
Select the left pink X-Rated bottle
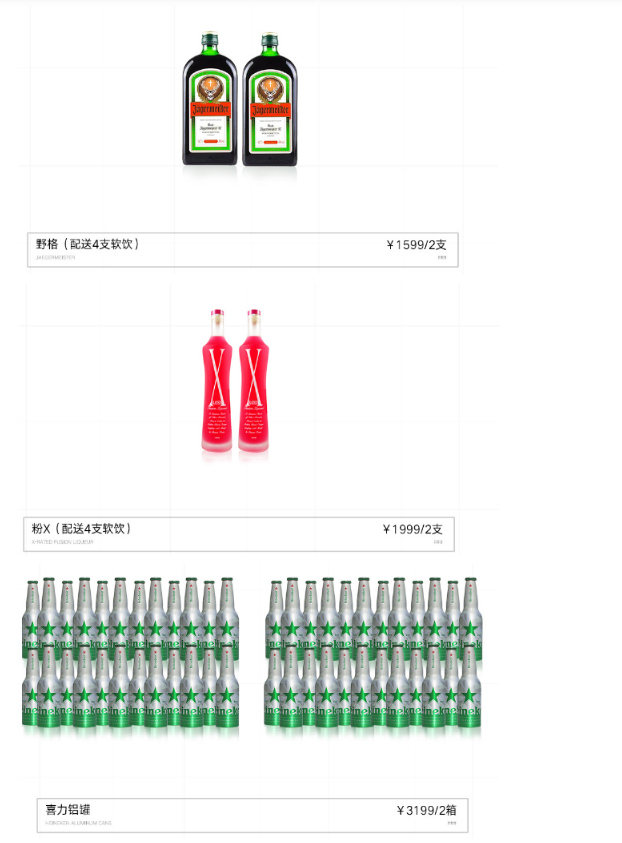pyautogui.click(x=217, y=381)
